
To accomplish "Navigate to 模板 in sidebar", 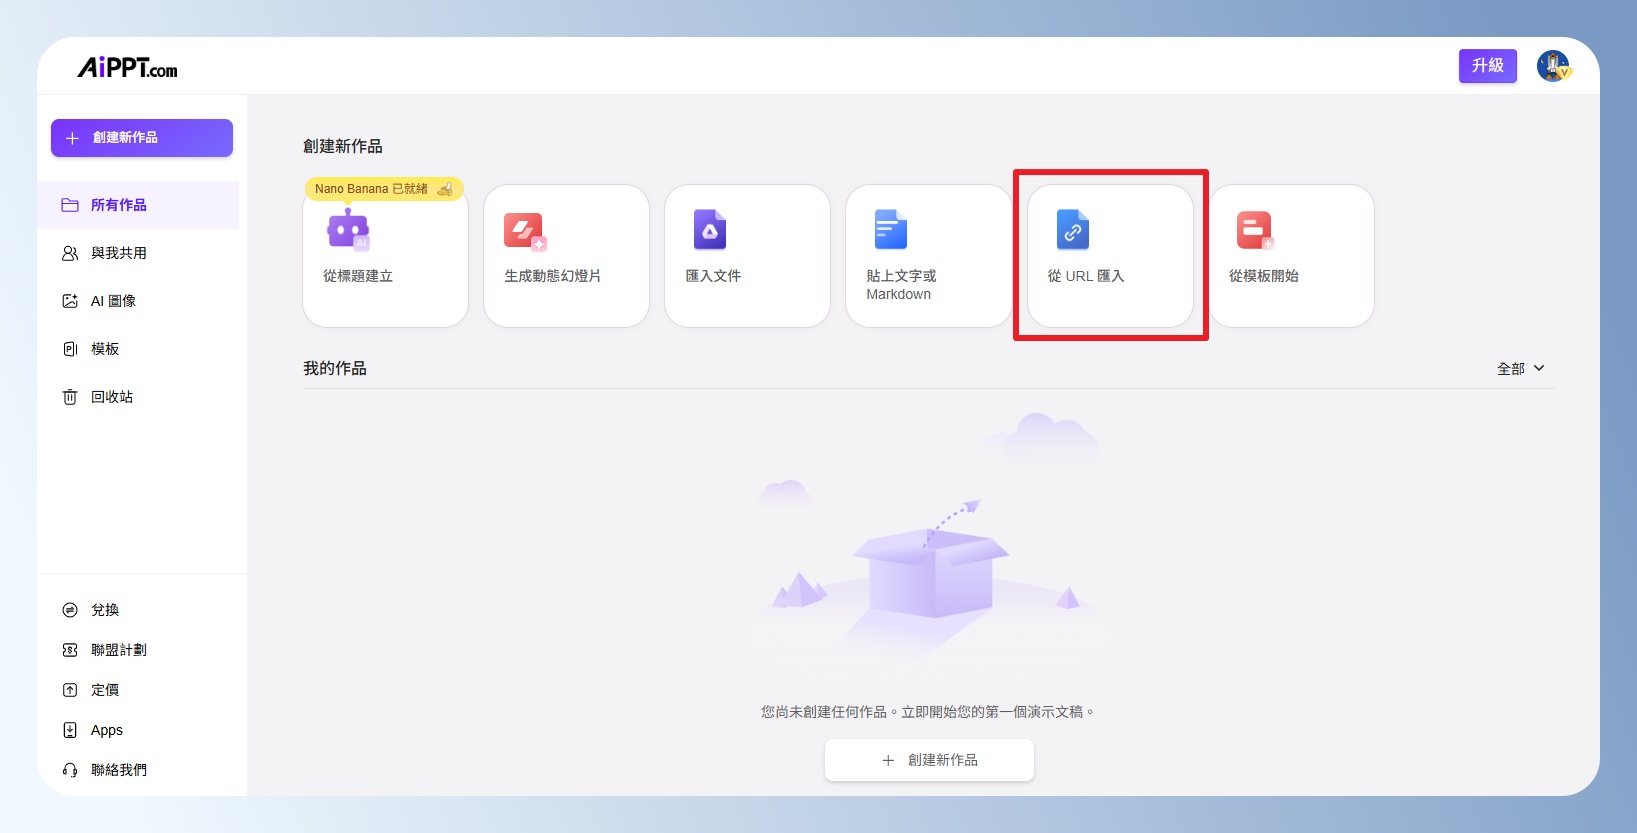I will (x=105, y=349).
